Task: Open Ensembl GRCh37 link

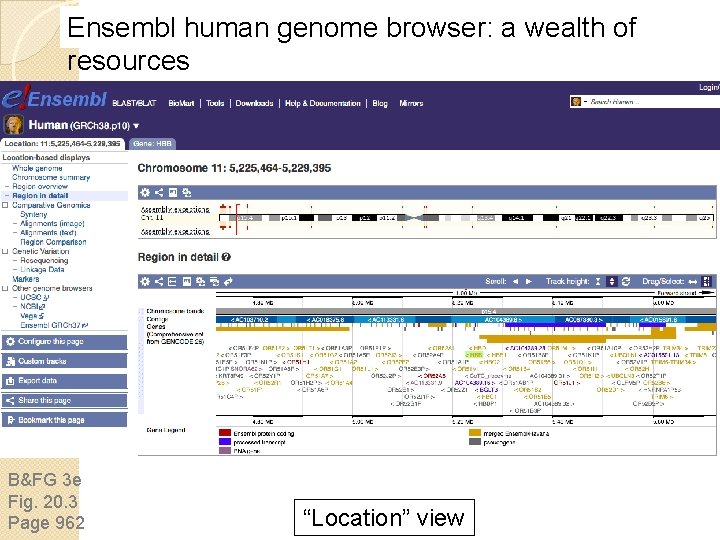Action: 54,325
